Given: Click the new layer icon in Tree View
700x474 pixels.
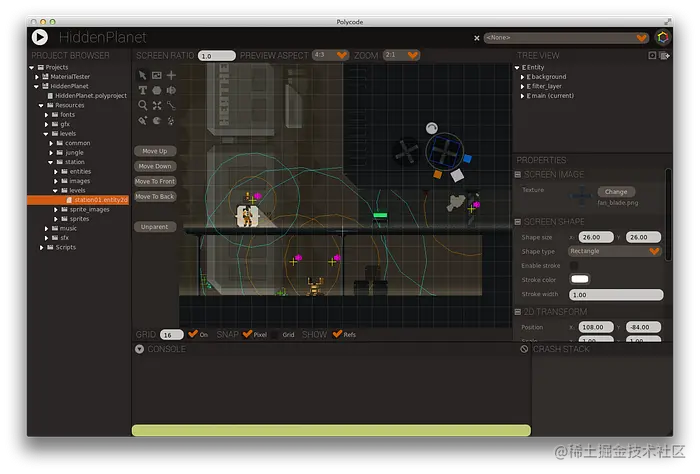Looking at the screenshot, I should coord(652,55).
